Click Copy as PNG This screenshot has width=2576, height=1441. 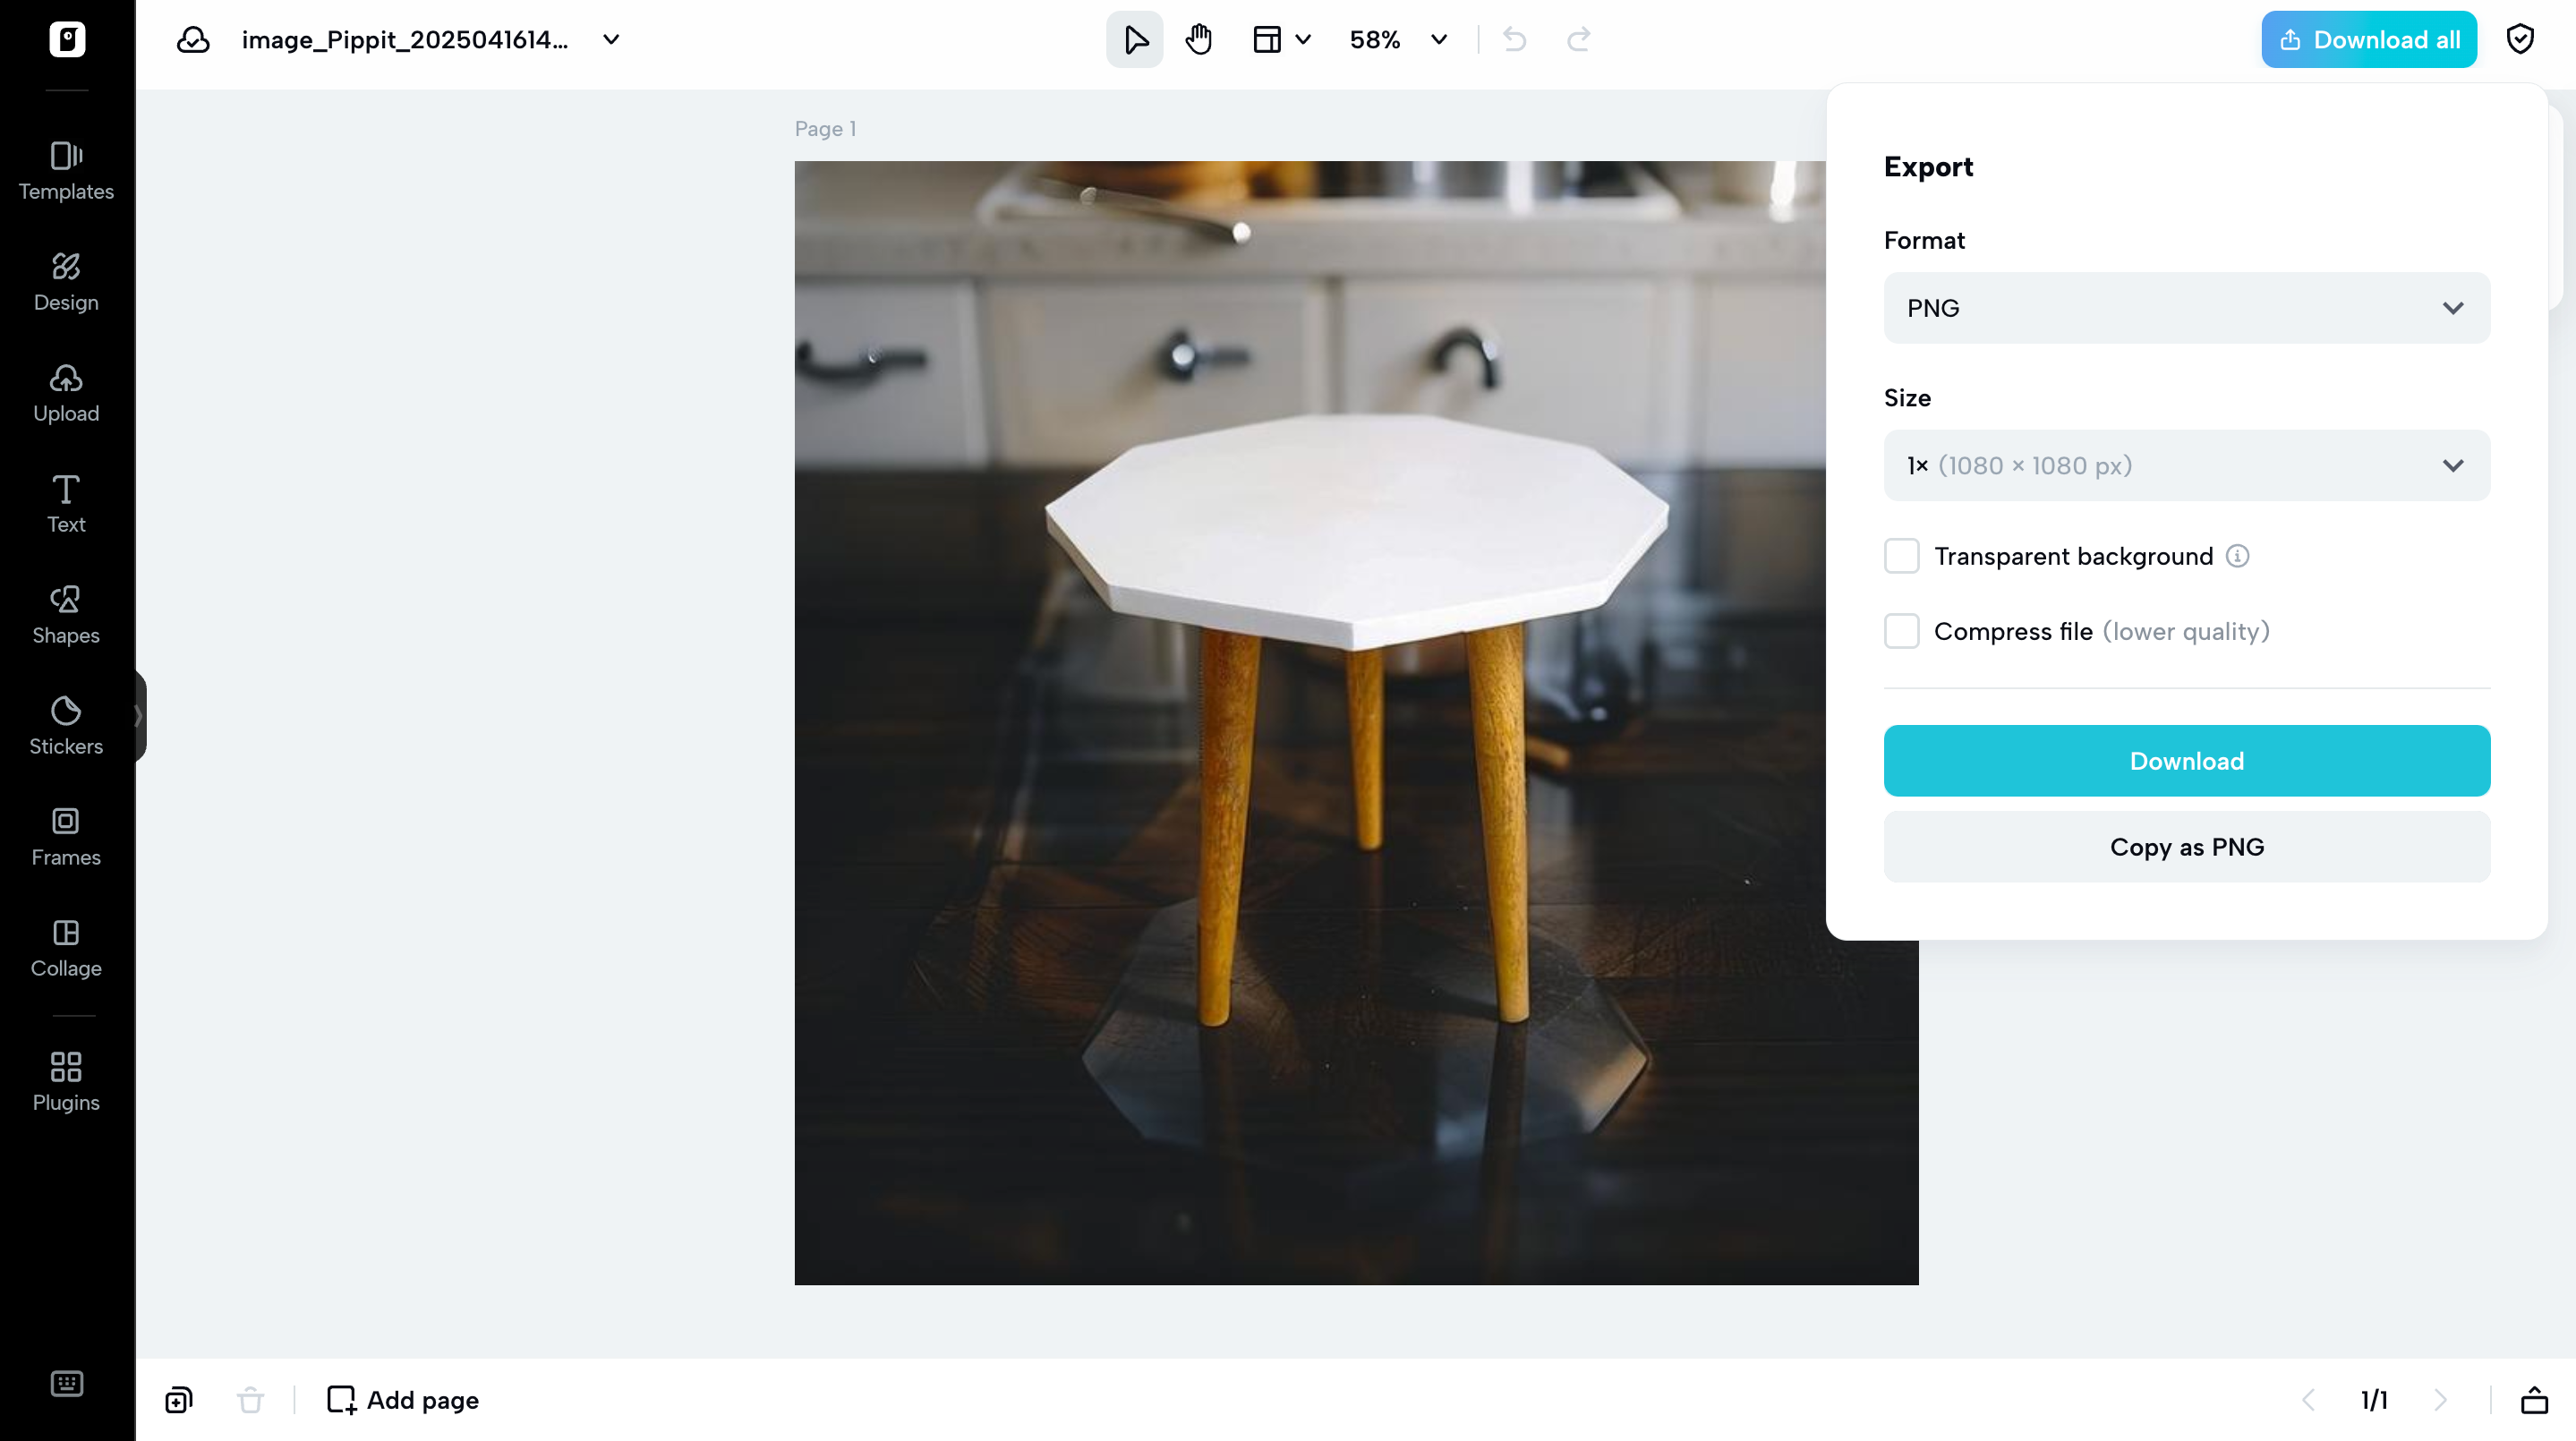point(2185,846)
